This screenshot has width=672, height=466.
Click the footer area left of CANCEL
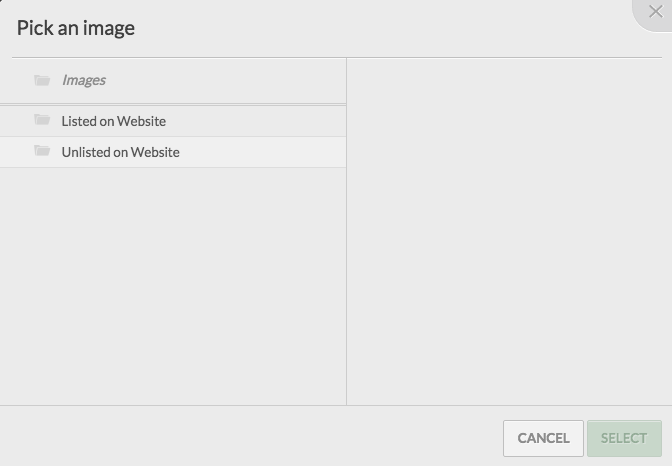(251, 436)
